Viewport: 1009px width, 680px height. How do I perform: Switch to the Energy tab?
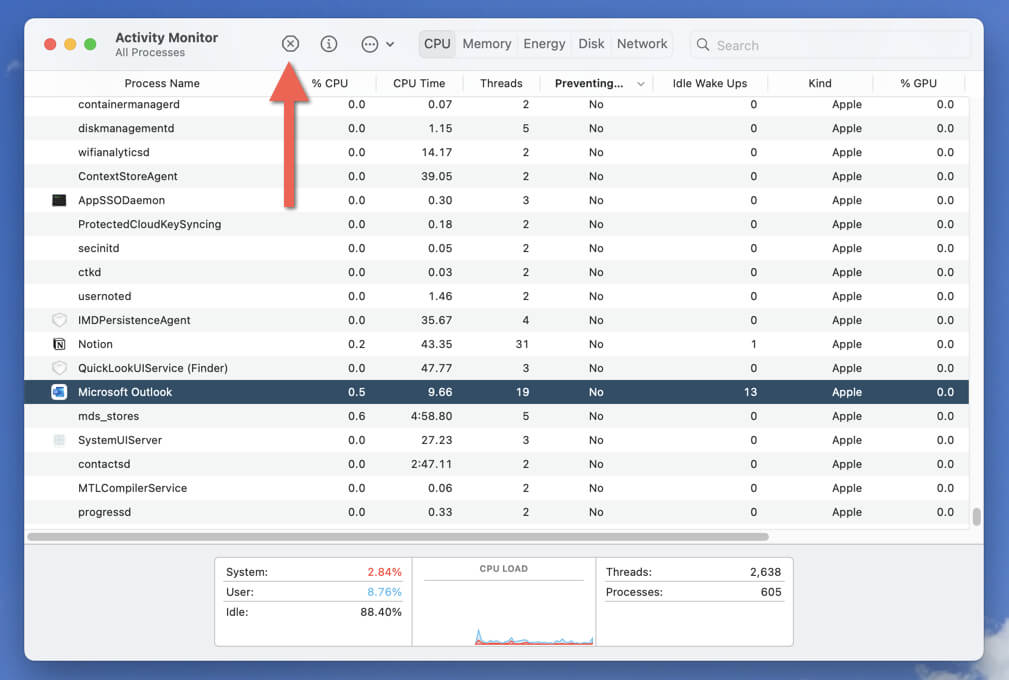pos(544,44)
